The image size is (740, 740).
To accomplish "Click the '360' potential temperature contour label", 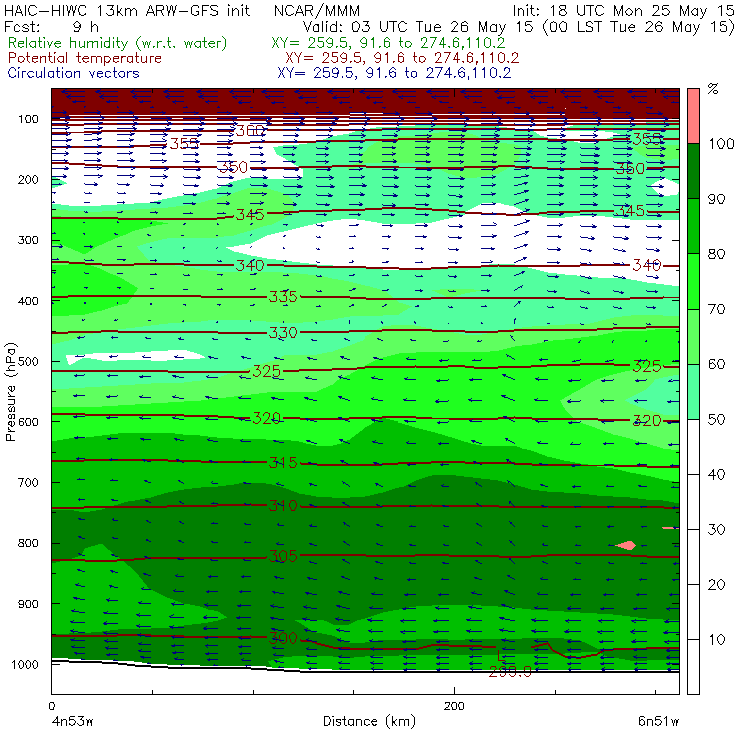I will pyautogui.click(x=250, y=131).
